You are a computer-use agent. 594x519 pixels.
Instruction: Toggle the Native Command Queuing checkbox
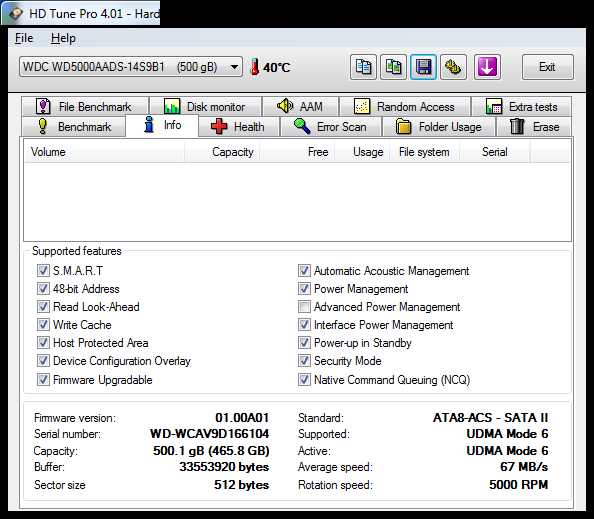[304, 380]
